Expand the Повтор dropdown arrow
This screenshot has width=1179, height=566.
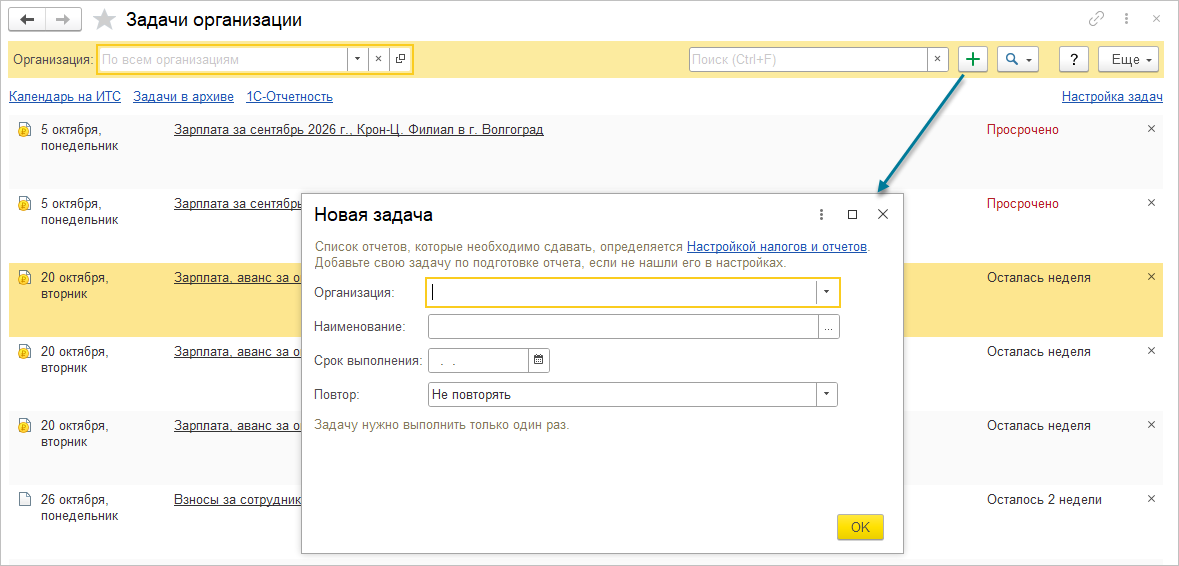point(827,395)
